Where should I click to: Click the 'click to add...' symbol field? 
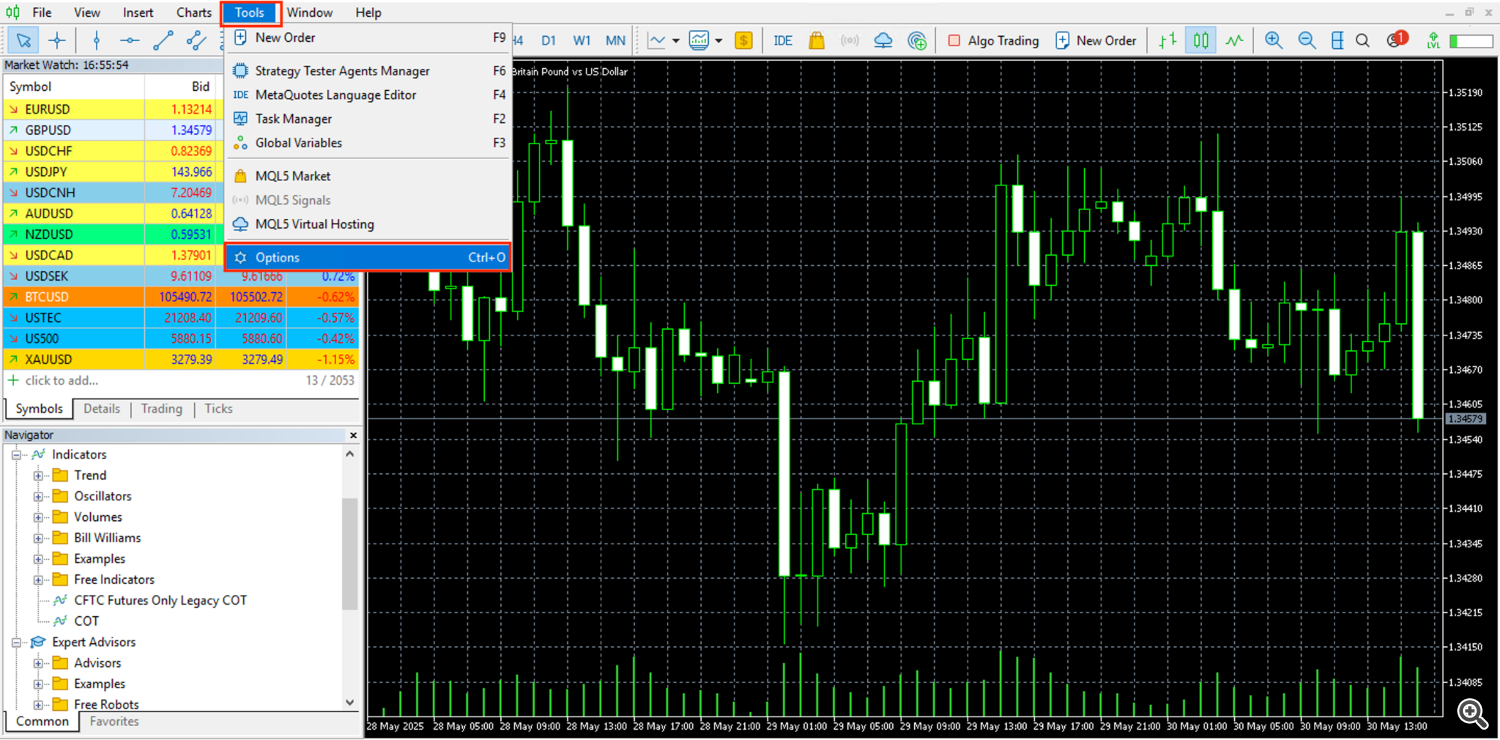coord(62,381)
